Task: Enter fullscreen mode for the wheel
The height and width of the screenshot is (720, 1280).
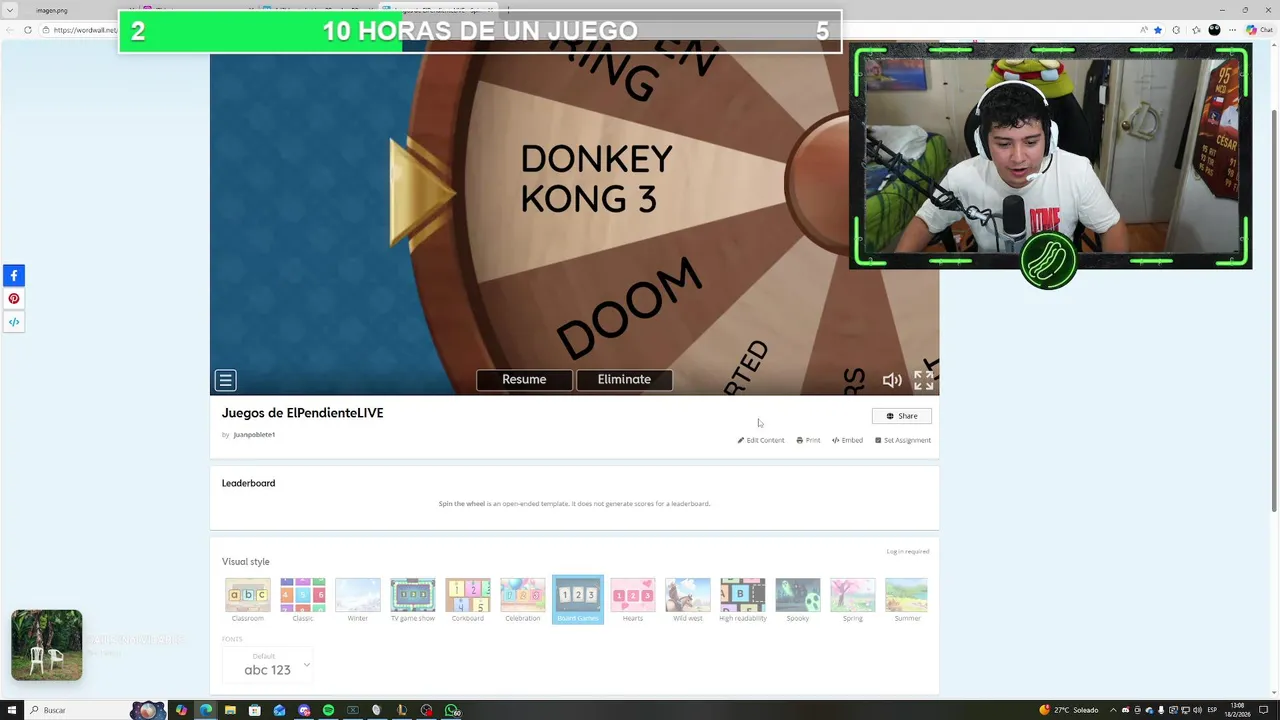Action: pyautogui.click(x=924, y=380)
